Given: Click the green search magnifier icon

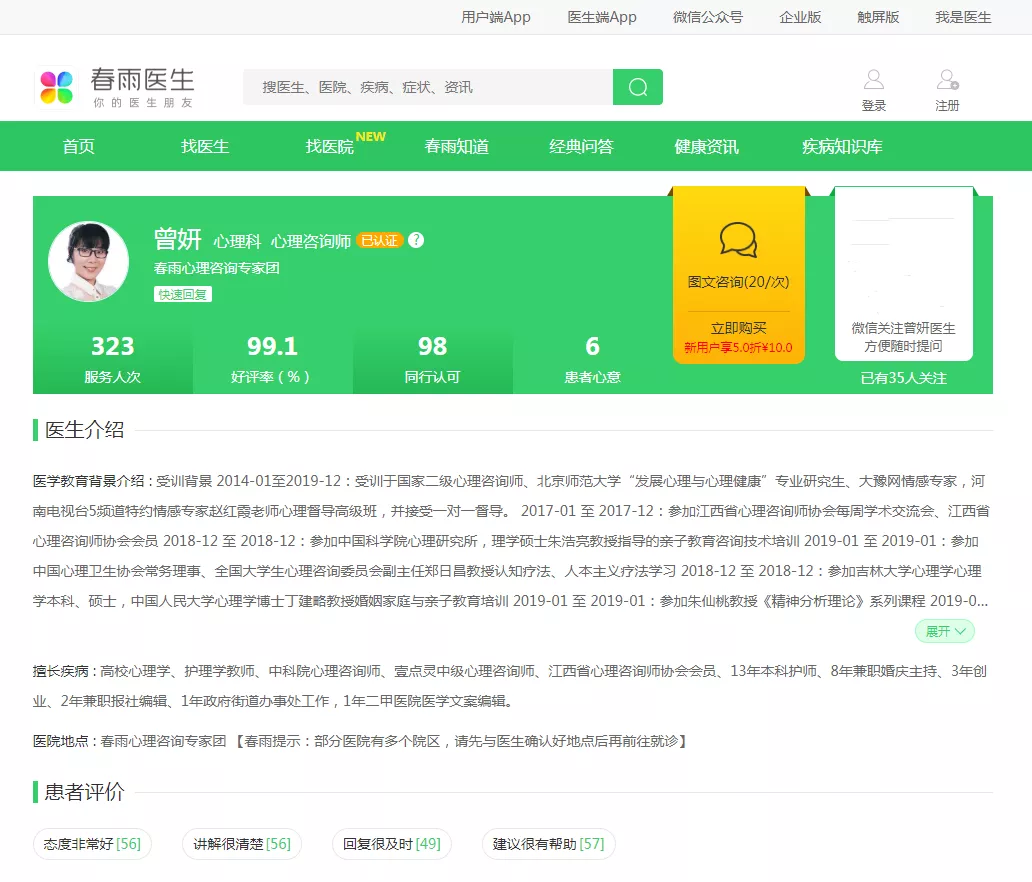Looking at the screenshot, I should point(638,87).
